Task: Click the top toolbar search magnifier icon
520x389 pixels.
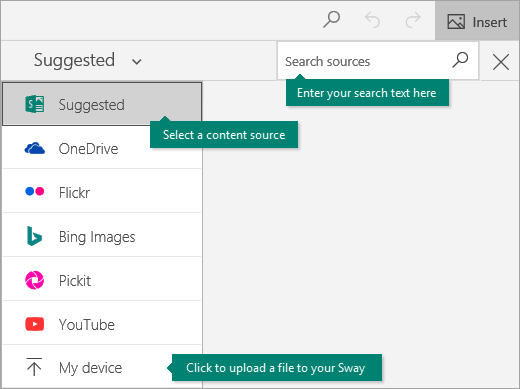Action: [x=331, y=20]
